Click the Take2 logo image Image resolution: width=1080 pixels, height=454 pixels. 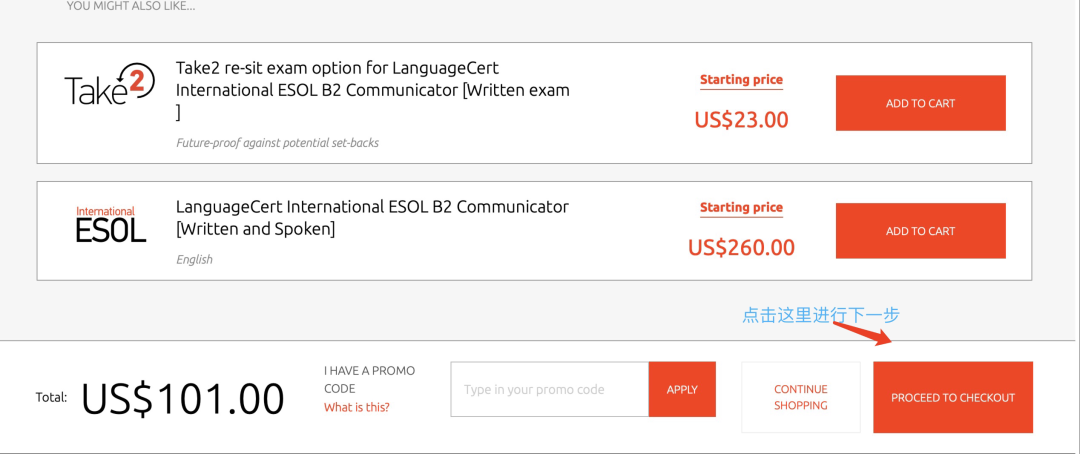point(110,84)
